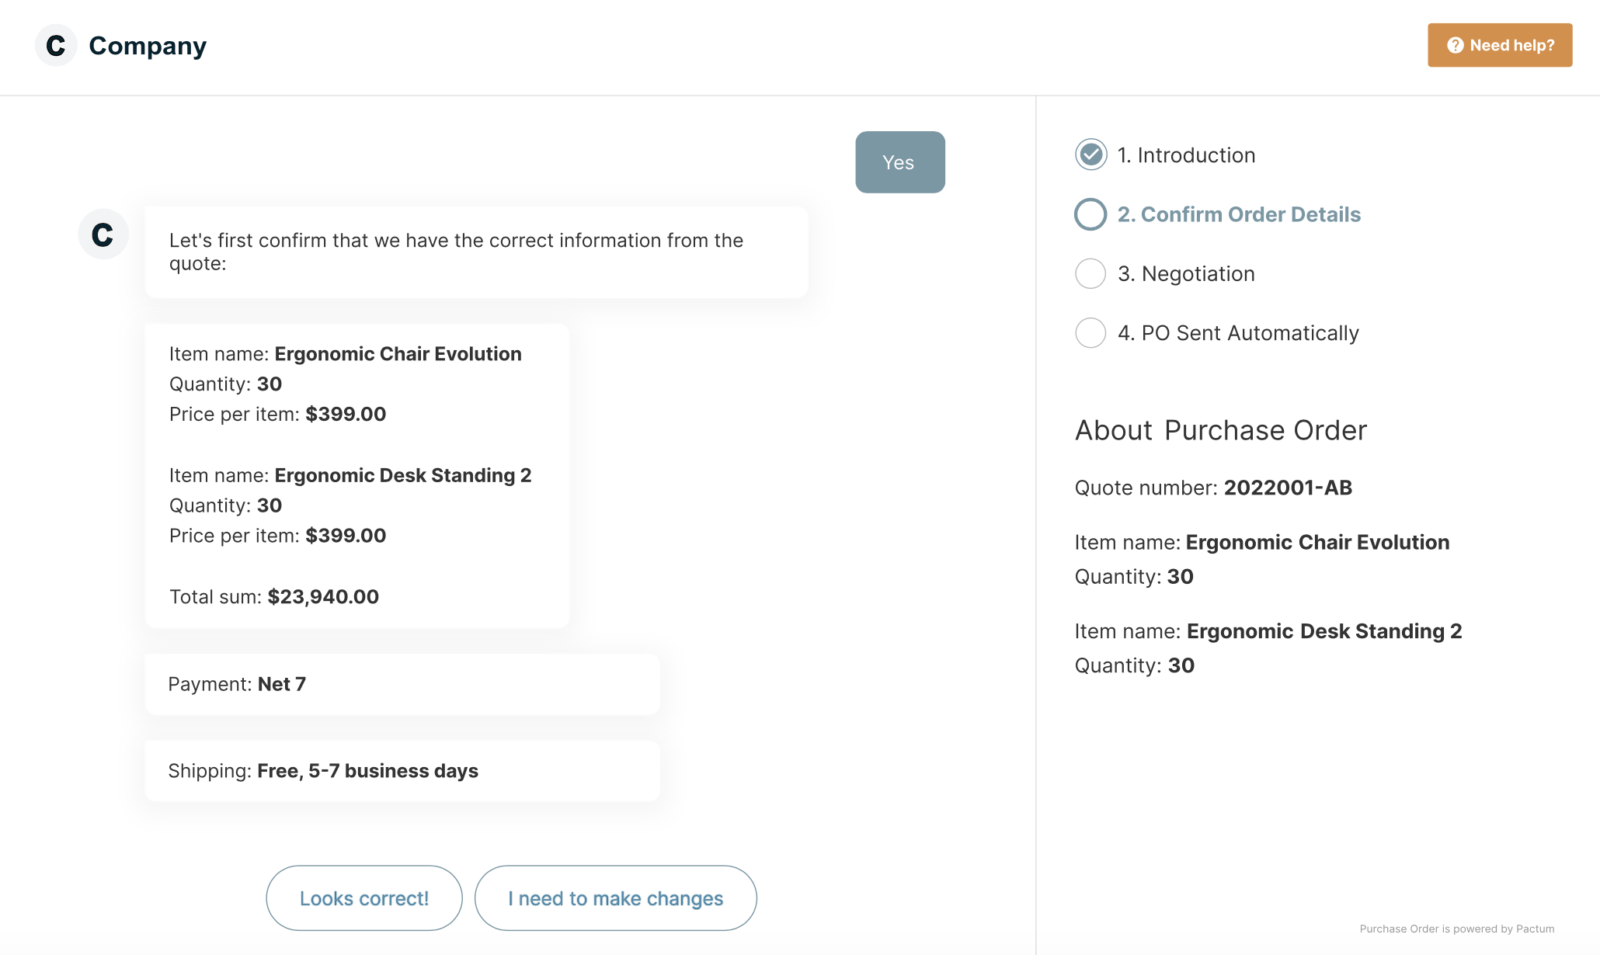Select the PO Sent Automatically progress step
This screenshot has height=955, width=1600.
click(1240, 333)
